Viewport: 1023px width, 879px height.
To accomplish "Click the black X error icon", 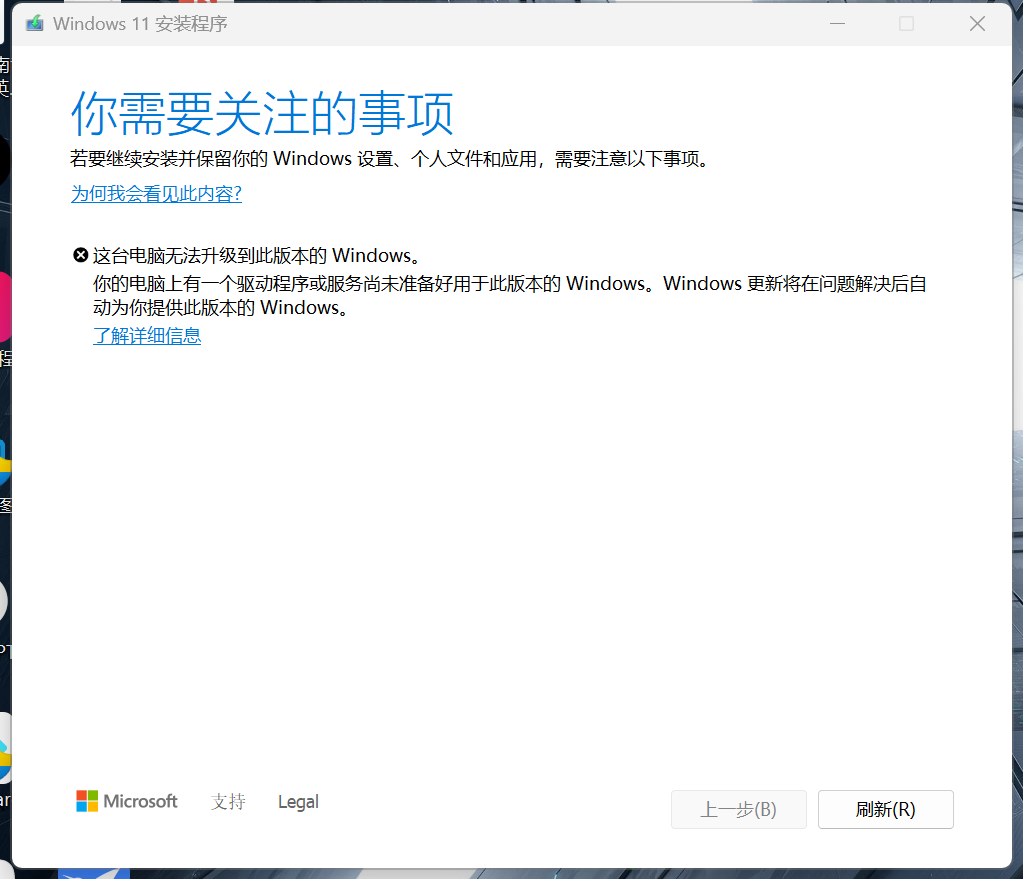I will (x=80, y=255).
